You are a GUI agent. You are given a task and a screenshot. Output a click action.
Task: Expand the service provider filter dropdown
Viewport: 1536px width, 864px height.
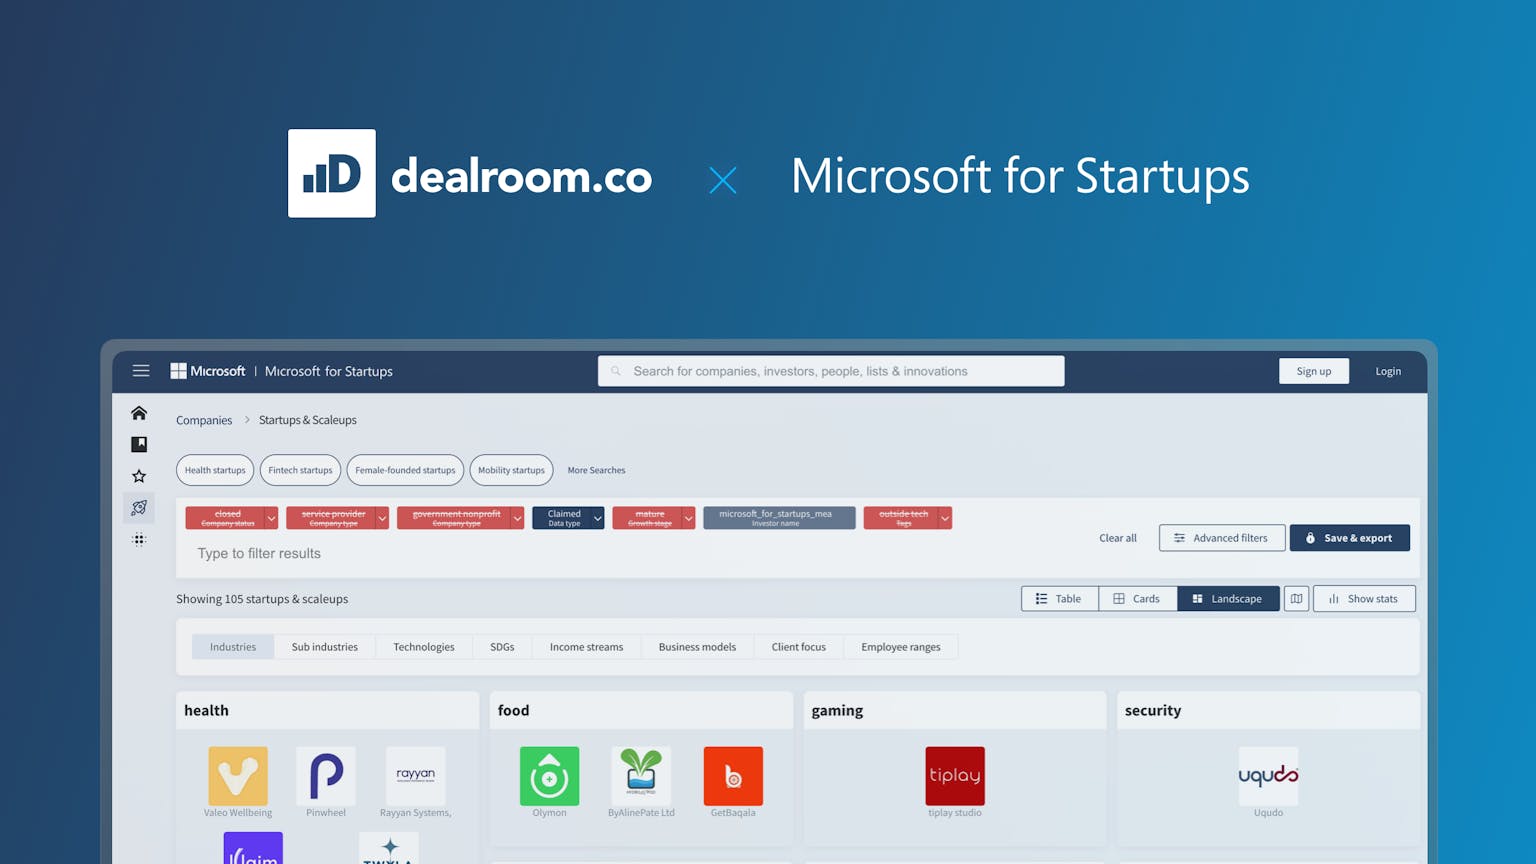(x=382, y=518)
